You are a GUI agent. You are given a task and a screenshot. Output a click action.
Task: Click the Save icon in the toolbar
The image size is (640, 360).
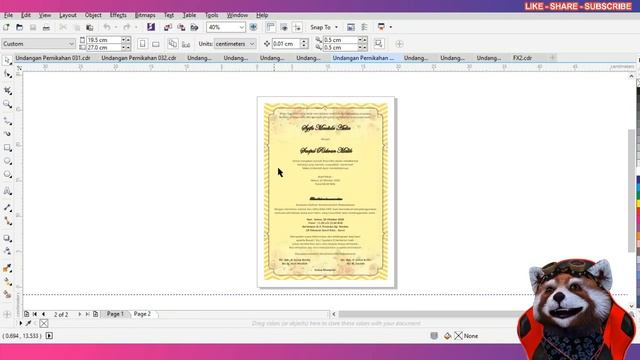click(33, 27)
